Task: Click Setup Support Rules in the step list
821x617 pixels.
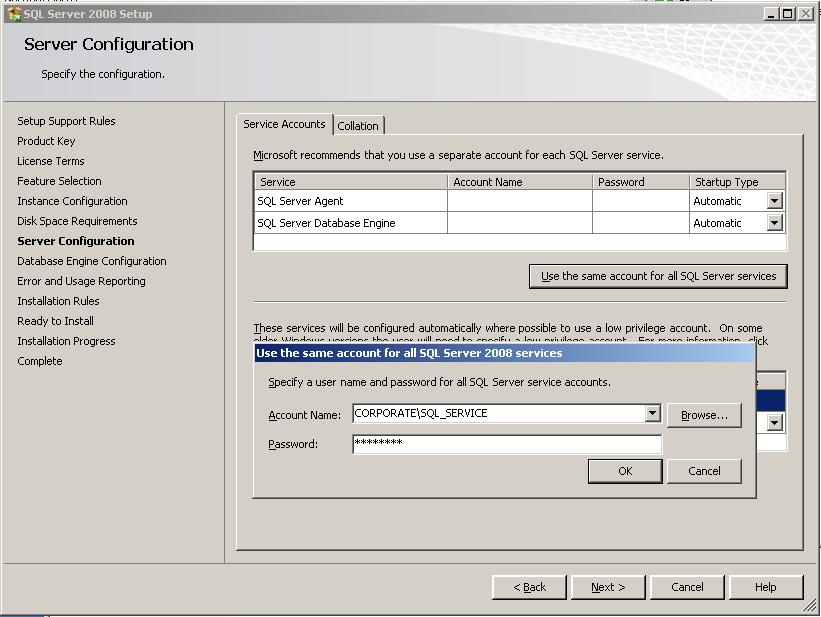Action: pos(66,121)
